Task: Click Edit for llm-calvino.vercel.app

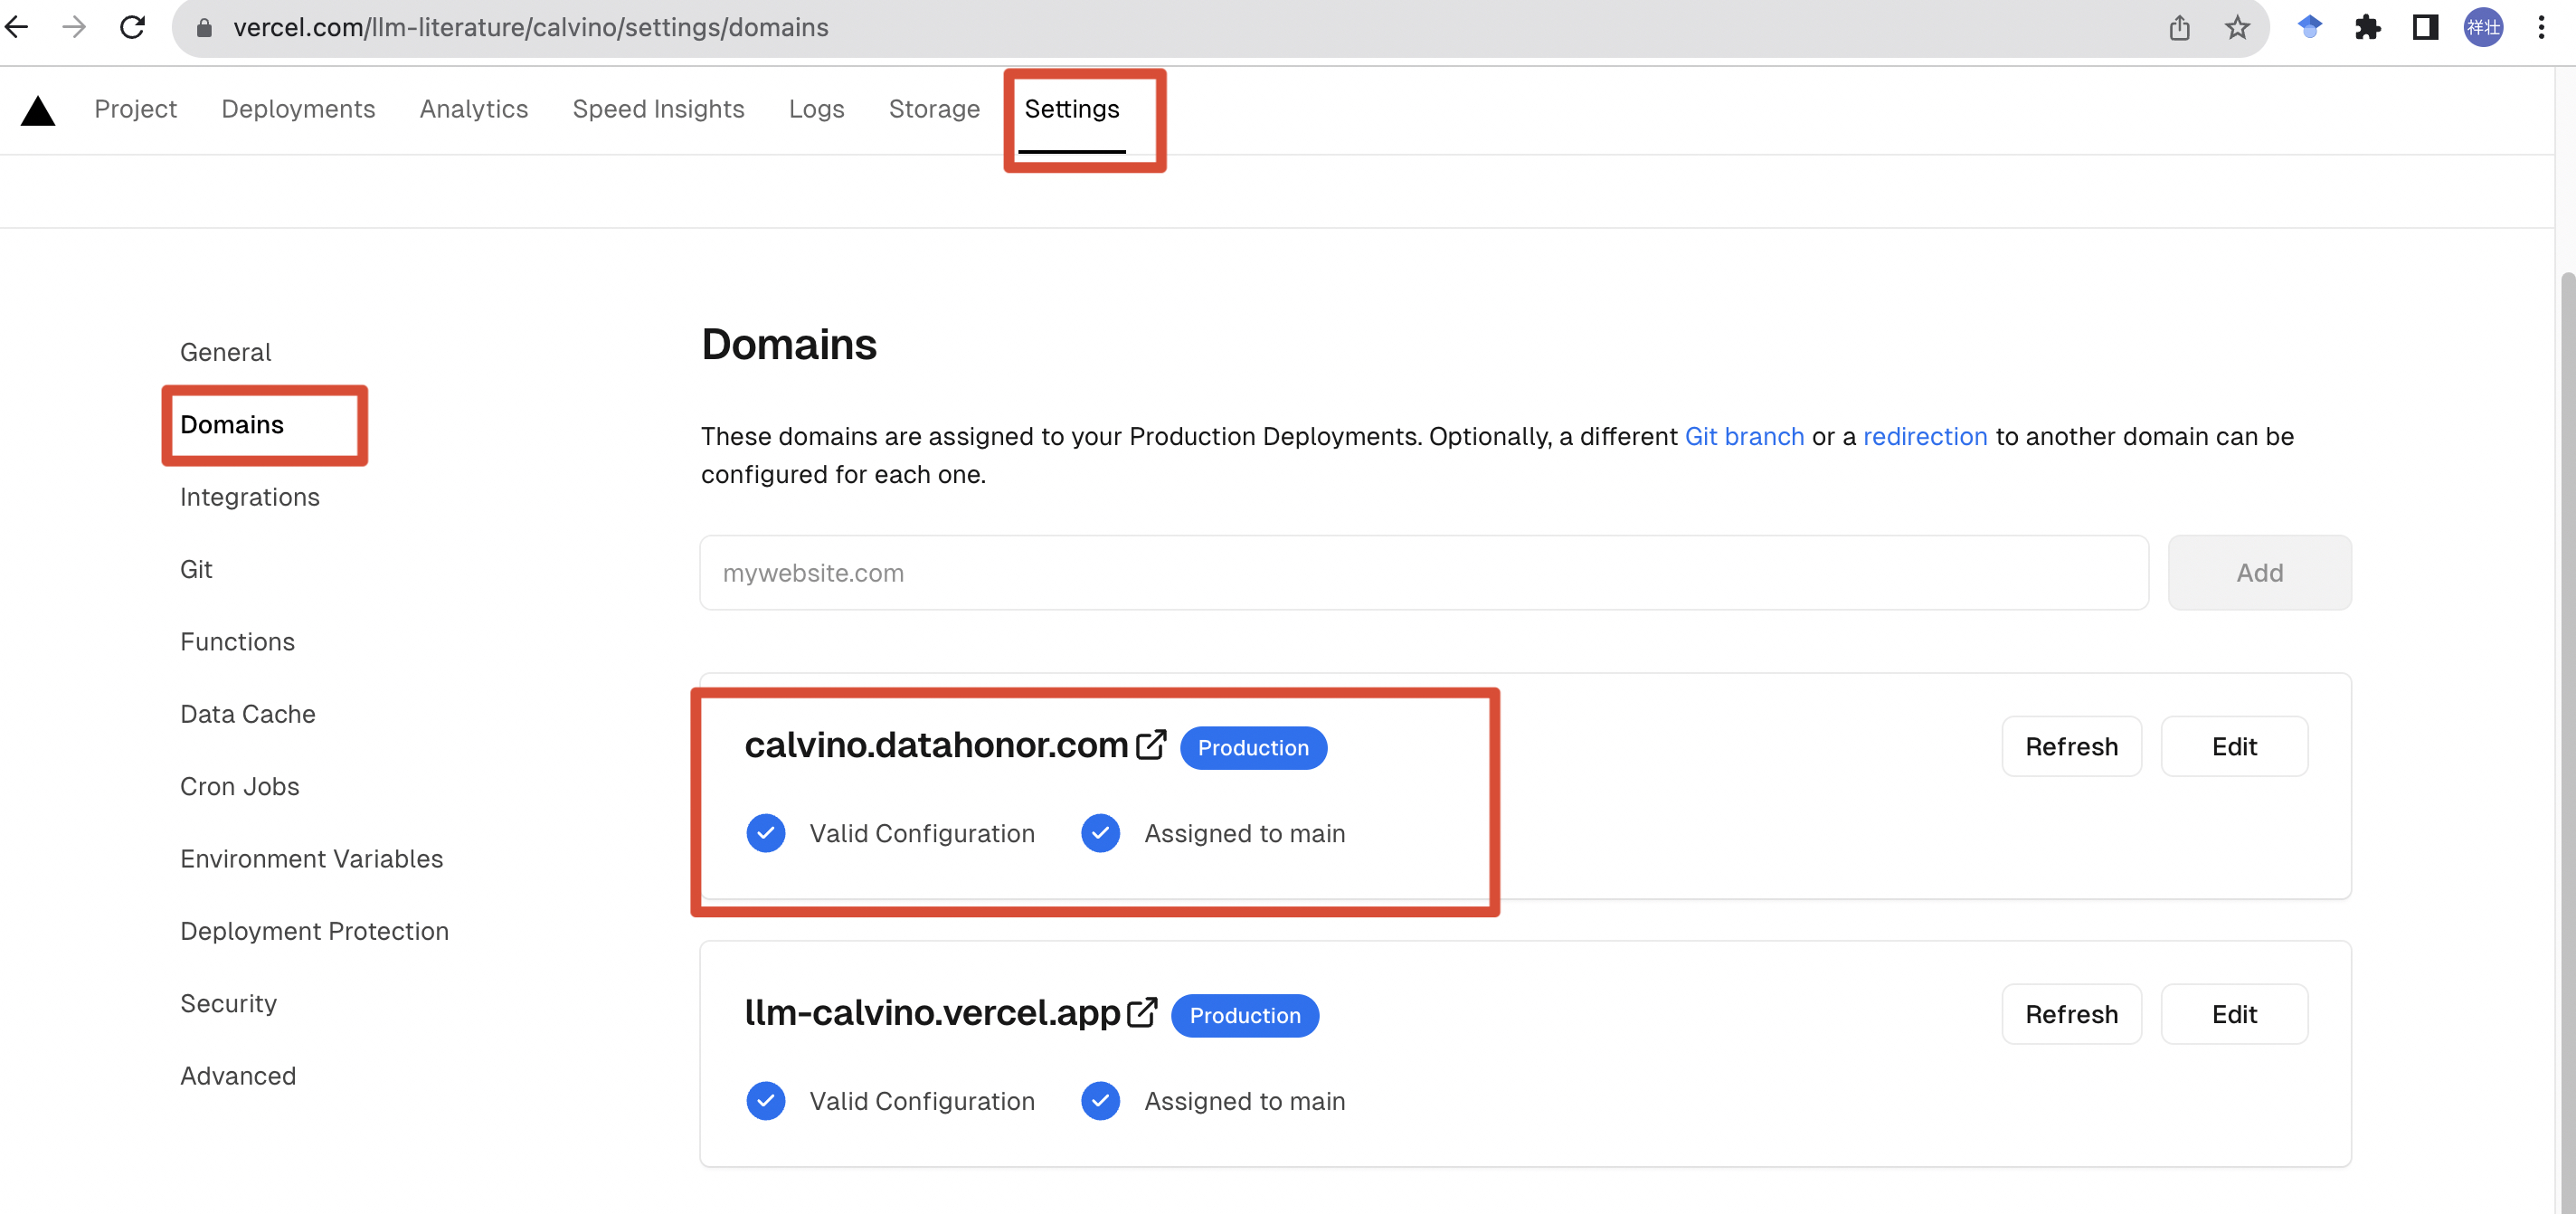Action: pyautogui.click(x=2233, y=1013)
